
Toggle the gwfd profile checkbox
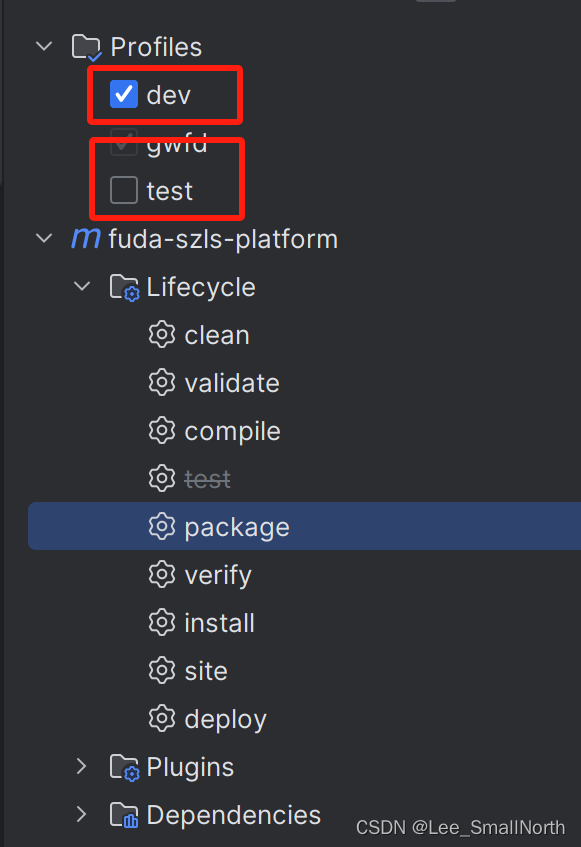click(123, 143)
